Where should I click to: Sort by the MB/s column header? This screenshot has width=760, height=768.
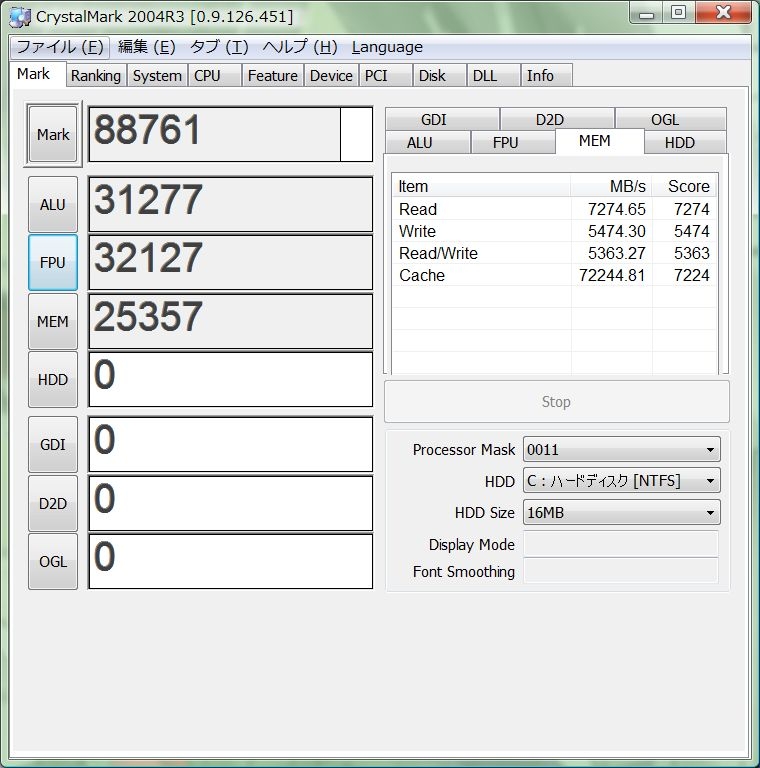(x=611, y=186)
